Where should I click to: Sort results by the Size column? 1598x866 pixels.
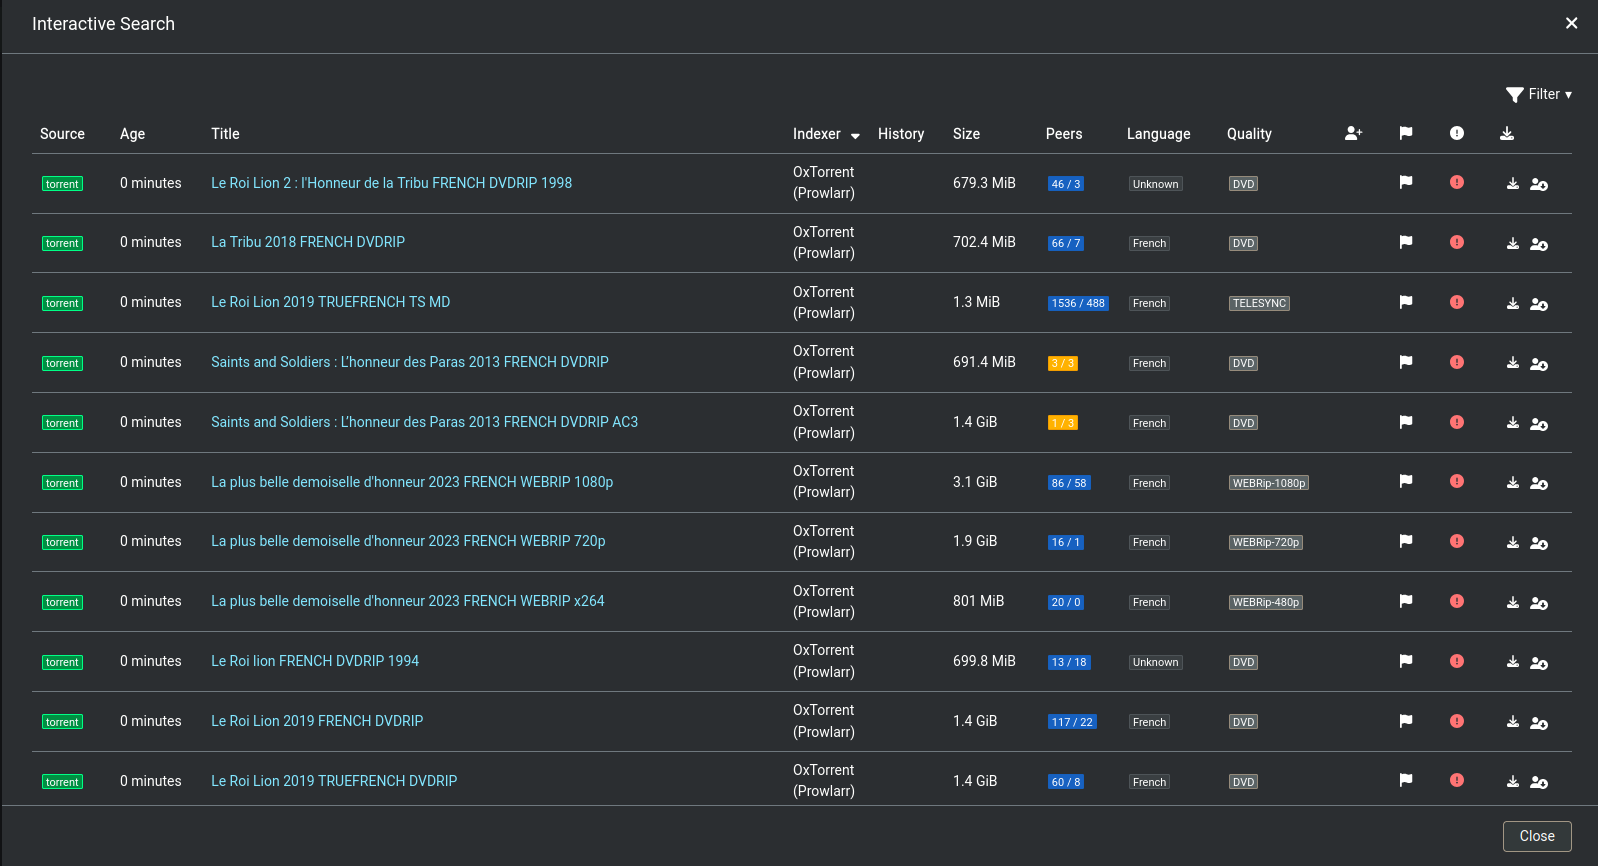[966, 134]
